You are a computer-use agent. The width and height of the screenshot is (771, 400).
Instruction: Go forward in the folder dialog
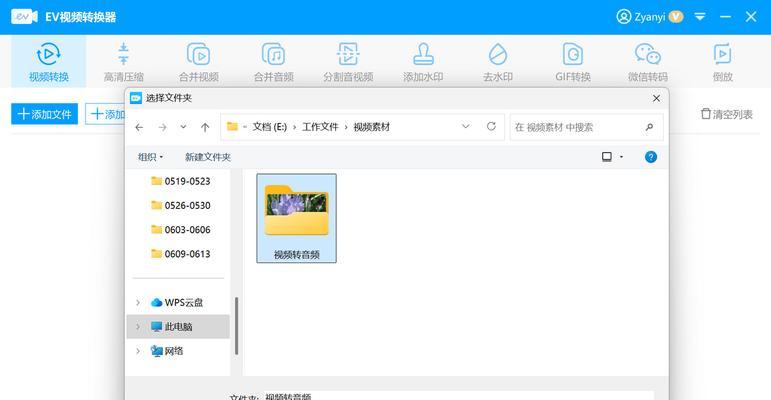(162, 127)
